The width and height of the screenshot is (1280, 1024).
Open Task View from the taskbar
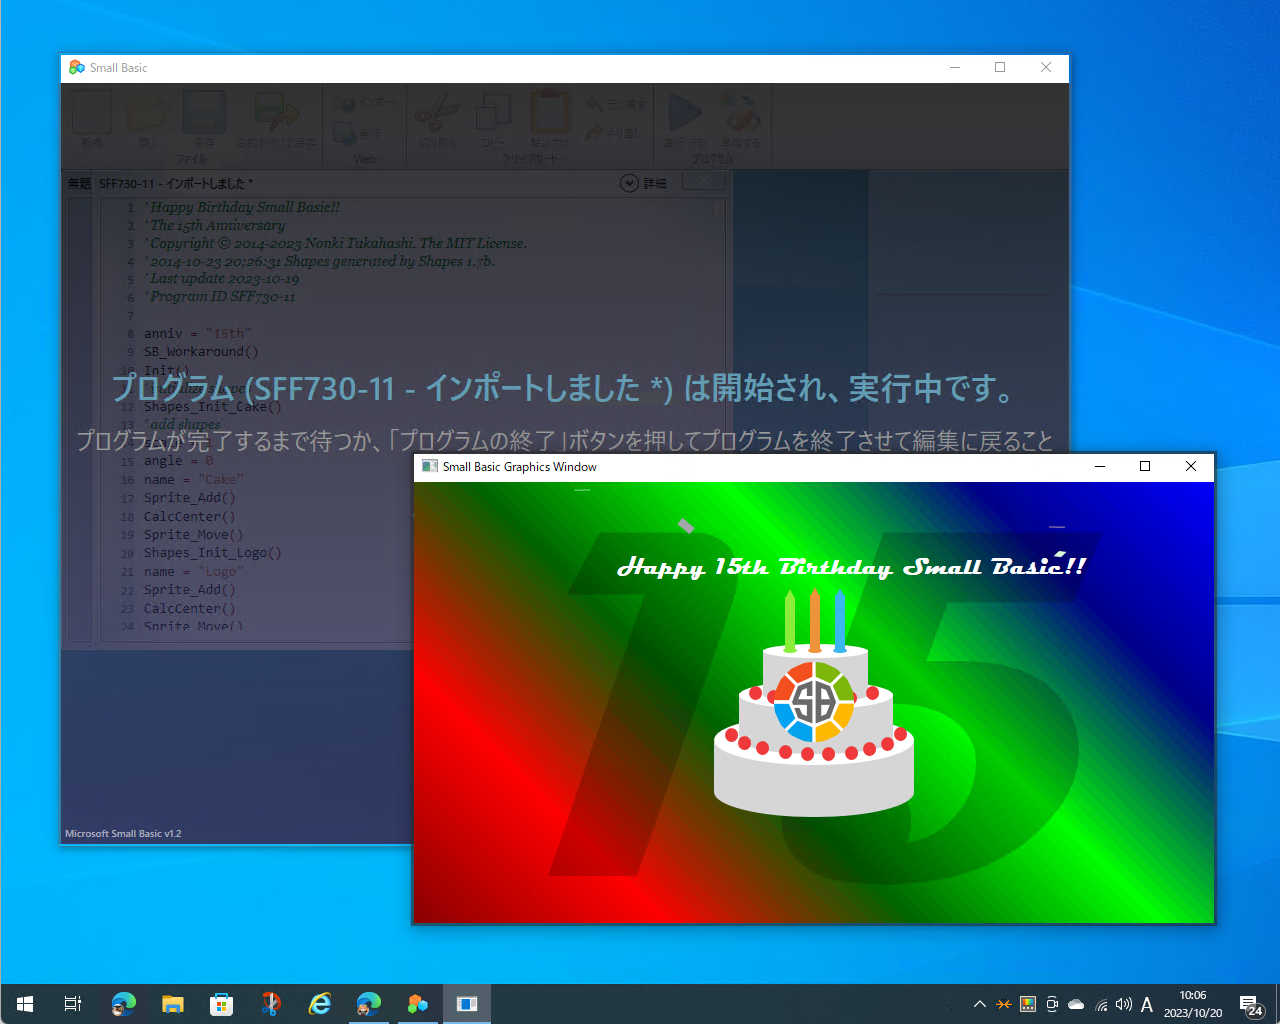pos(73,1004)
